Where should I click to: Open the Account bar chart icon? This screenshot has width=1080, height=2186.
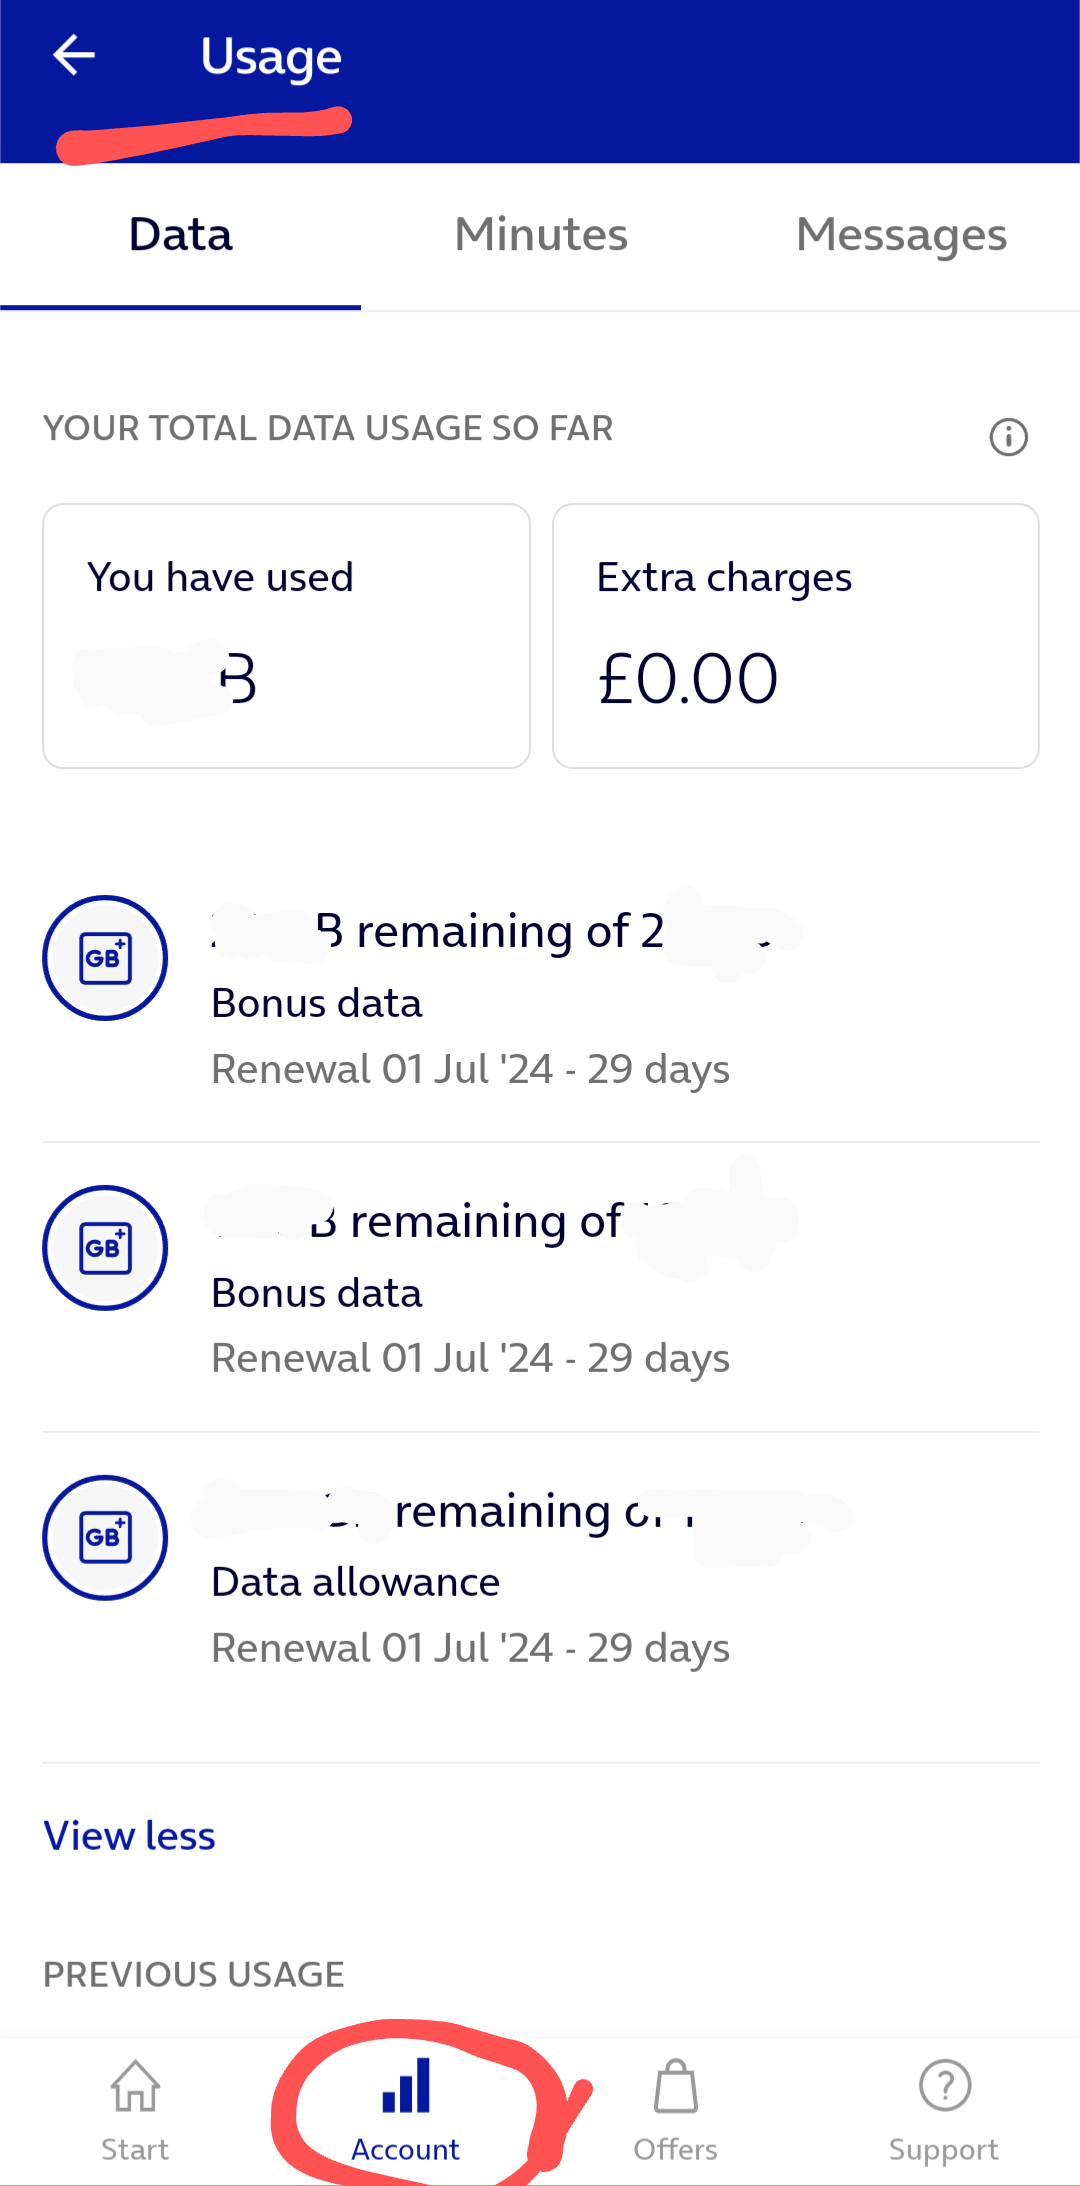(x=406, y=2088)
